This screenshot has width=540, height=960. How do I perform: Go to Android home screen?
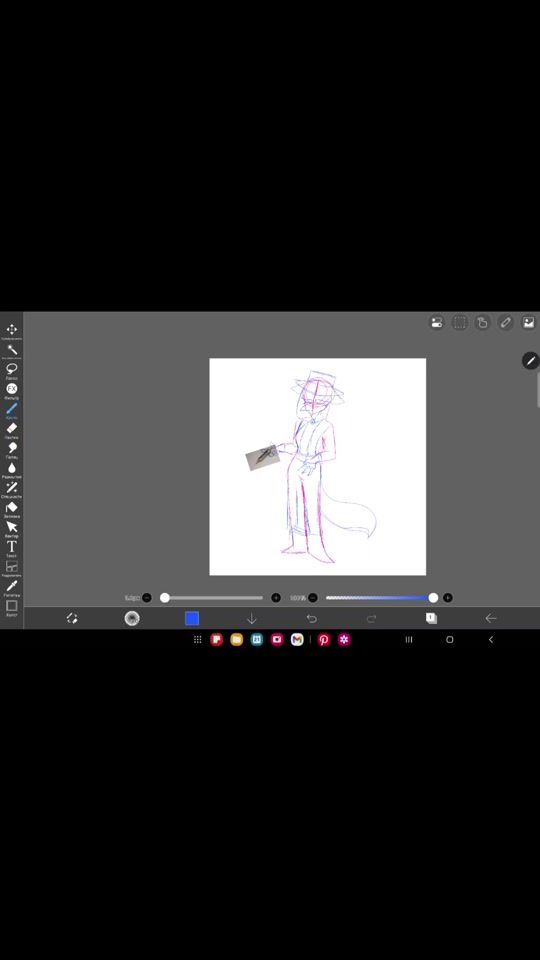[x=449, y=639]
